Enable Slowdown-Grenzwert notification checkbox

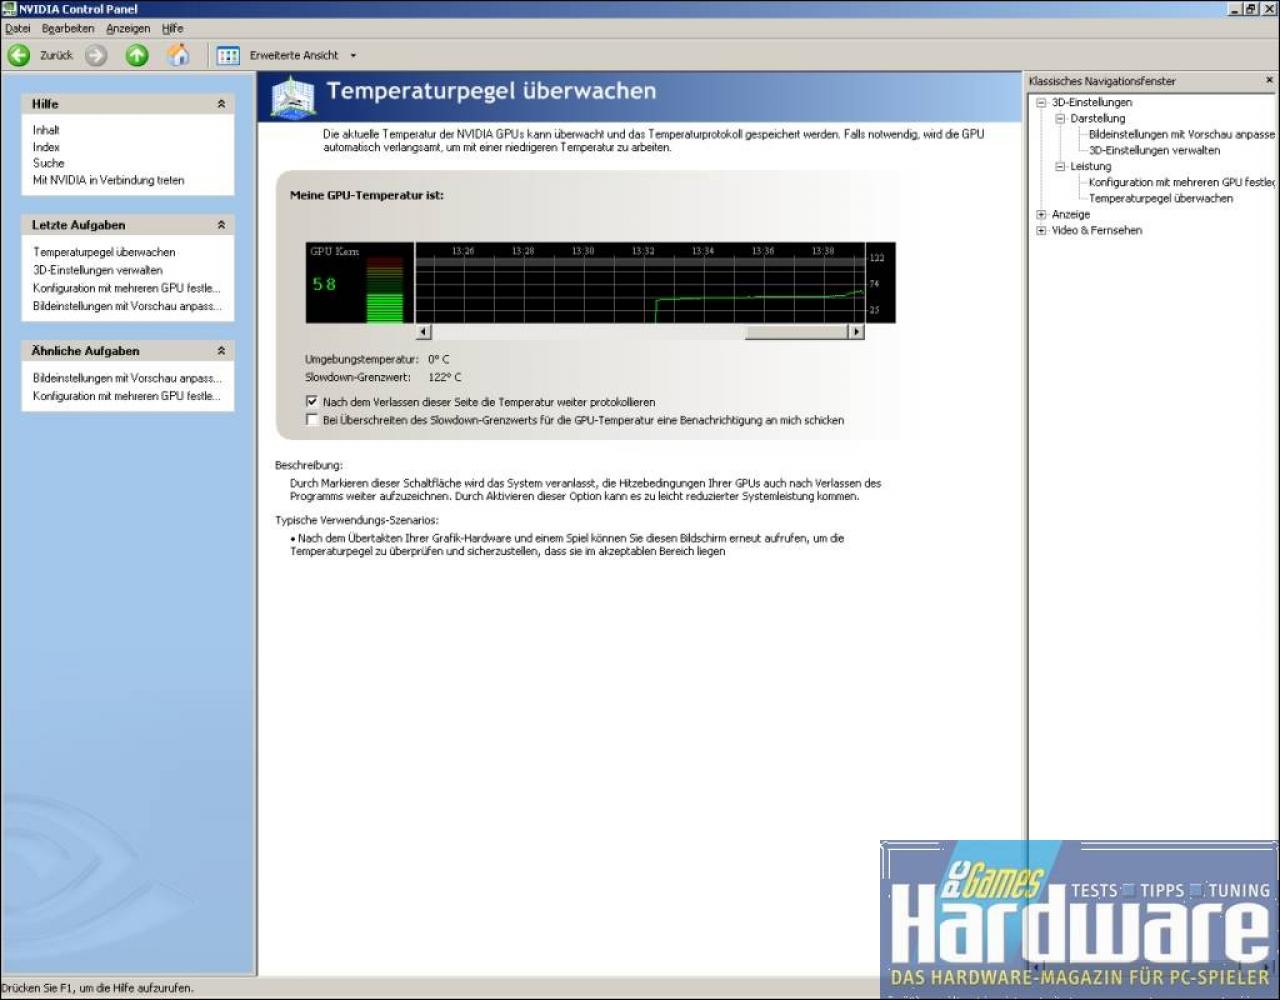coord(312,420)
